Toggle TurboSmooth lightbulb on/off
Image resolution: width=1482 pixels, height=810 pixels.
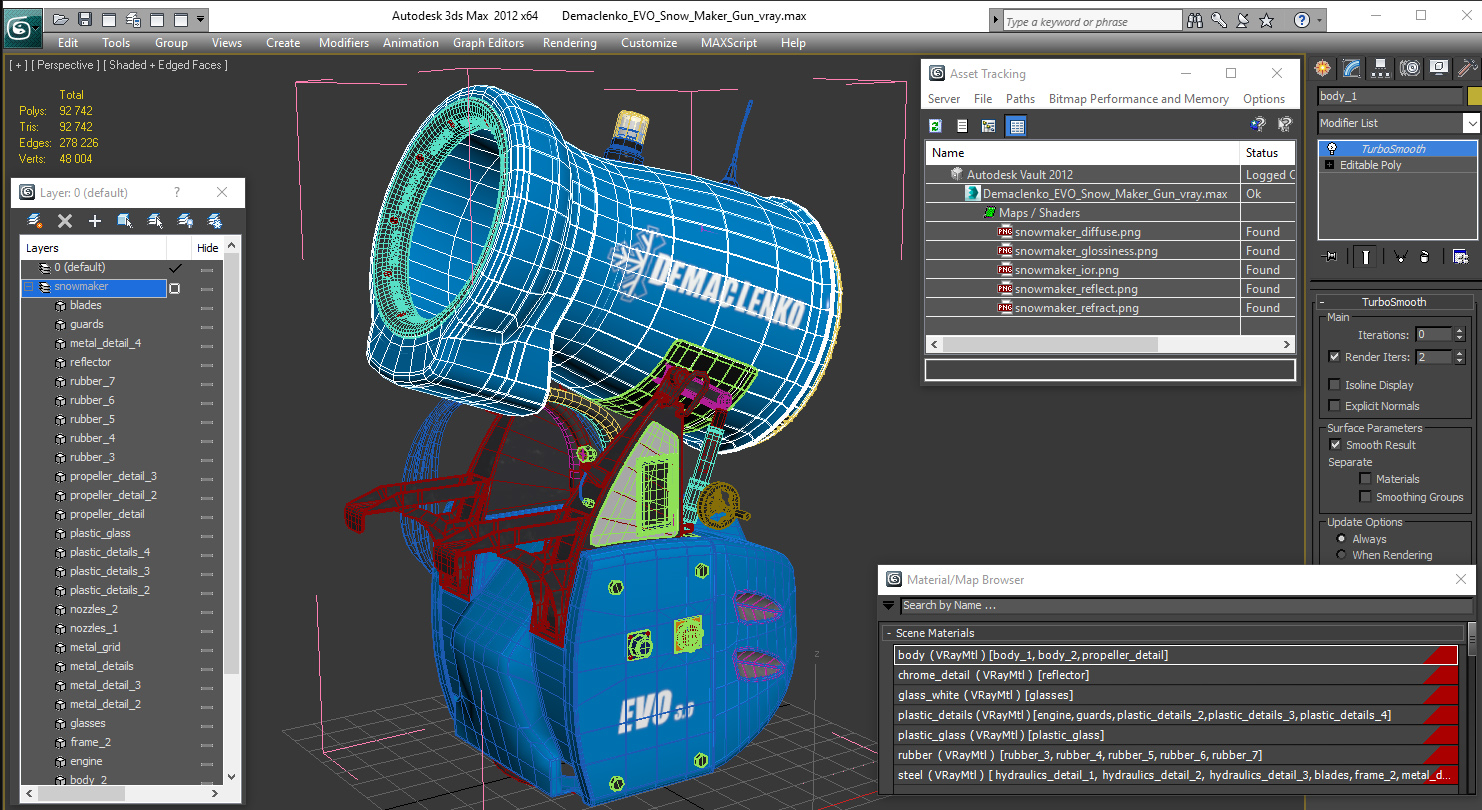point(1332,149)
